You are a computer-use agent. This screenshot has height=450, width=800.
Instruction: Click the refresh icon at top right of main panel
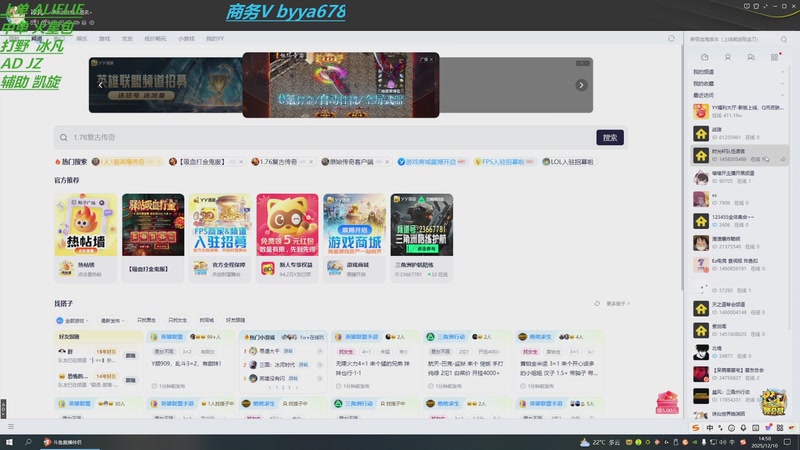[x=671, y=38]
